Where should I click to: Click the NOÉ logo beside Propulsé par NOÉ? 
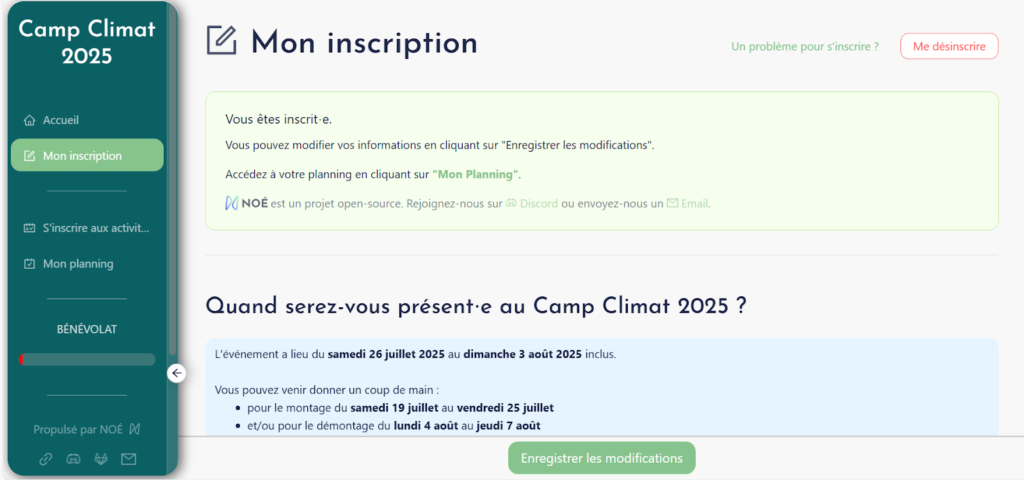135,429
